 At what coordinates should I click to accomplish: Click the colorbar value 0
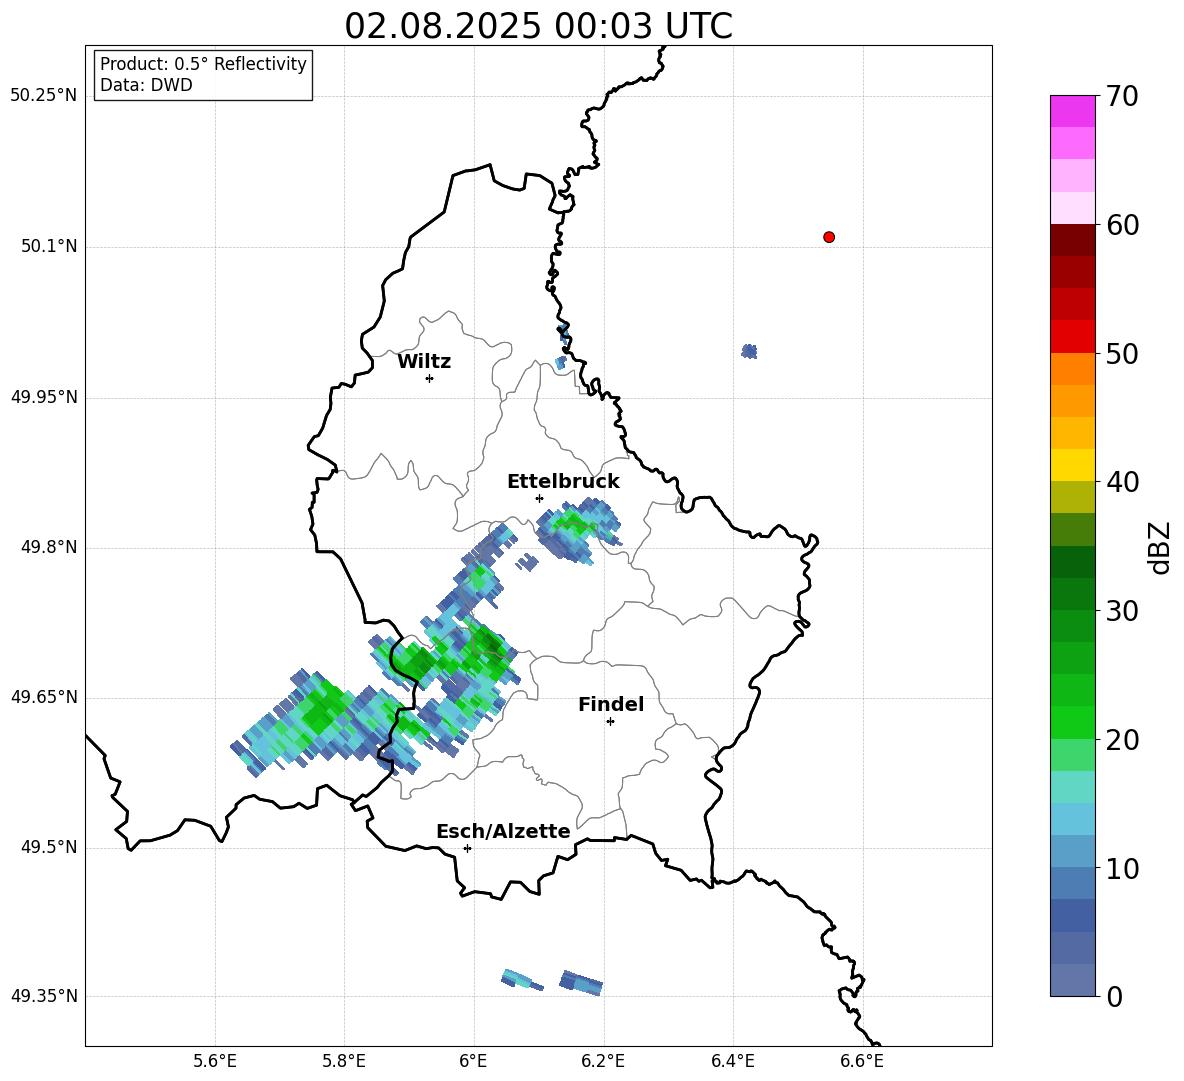pos(1115,996)
